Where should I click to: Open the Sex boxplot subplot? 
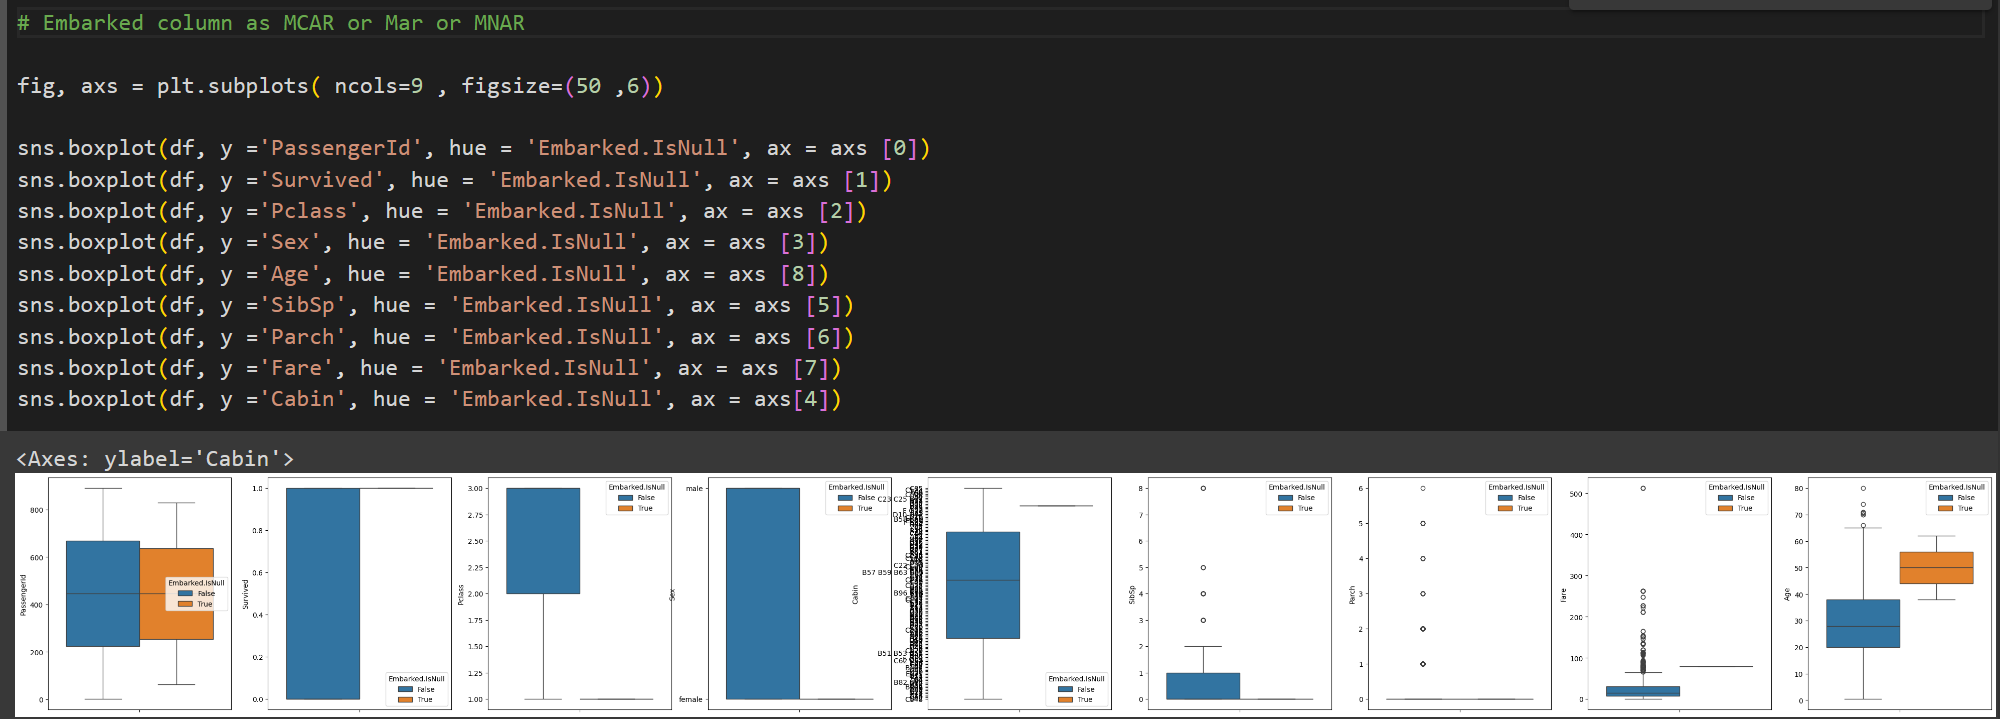point(799,594)
